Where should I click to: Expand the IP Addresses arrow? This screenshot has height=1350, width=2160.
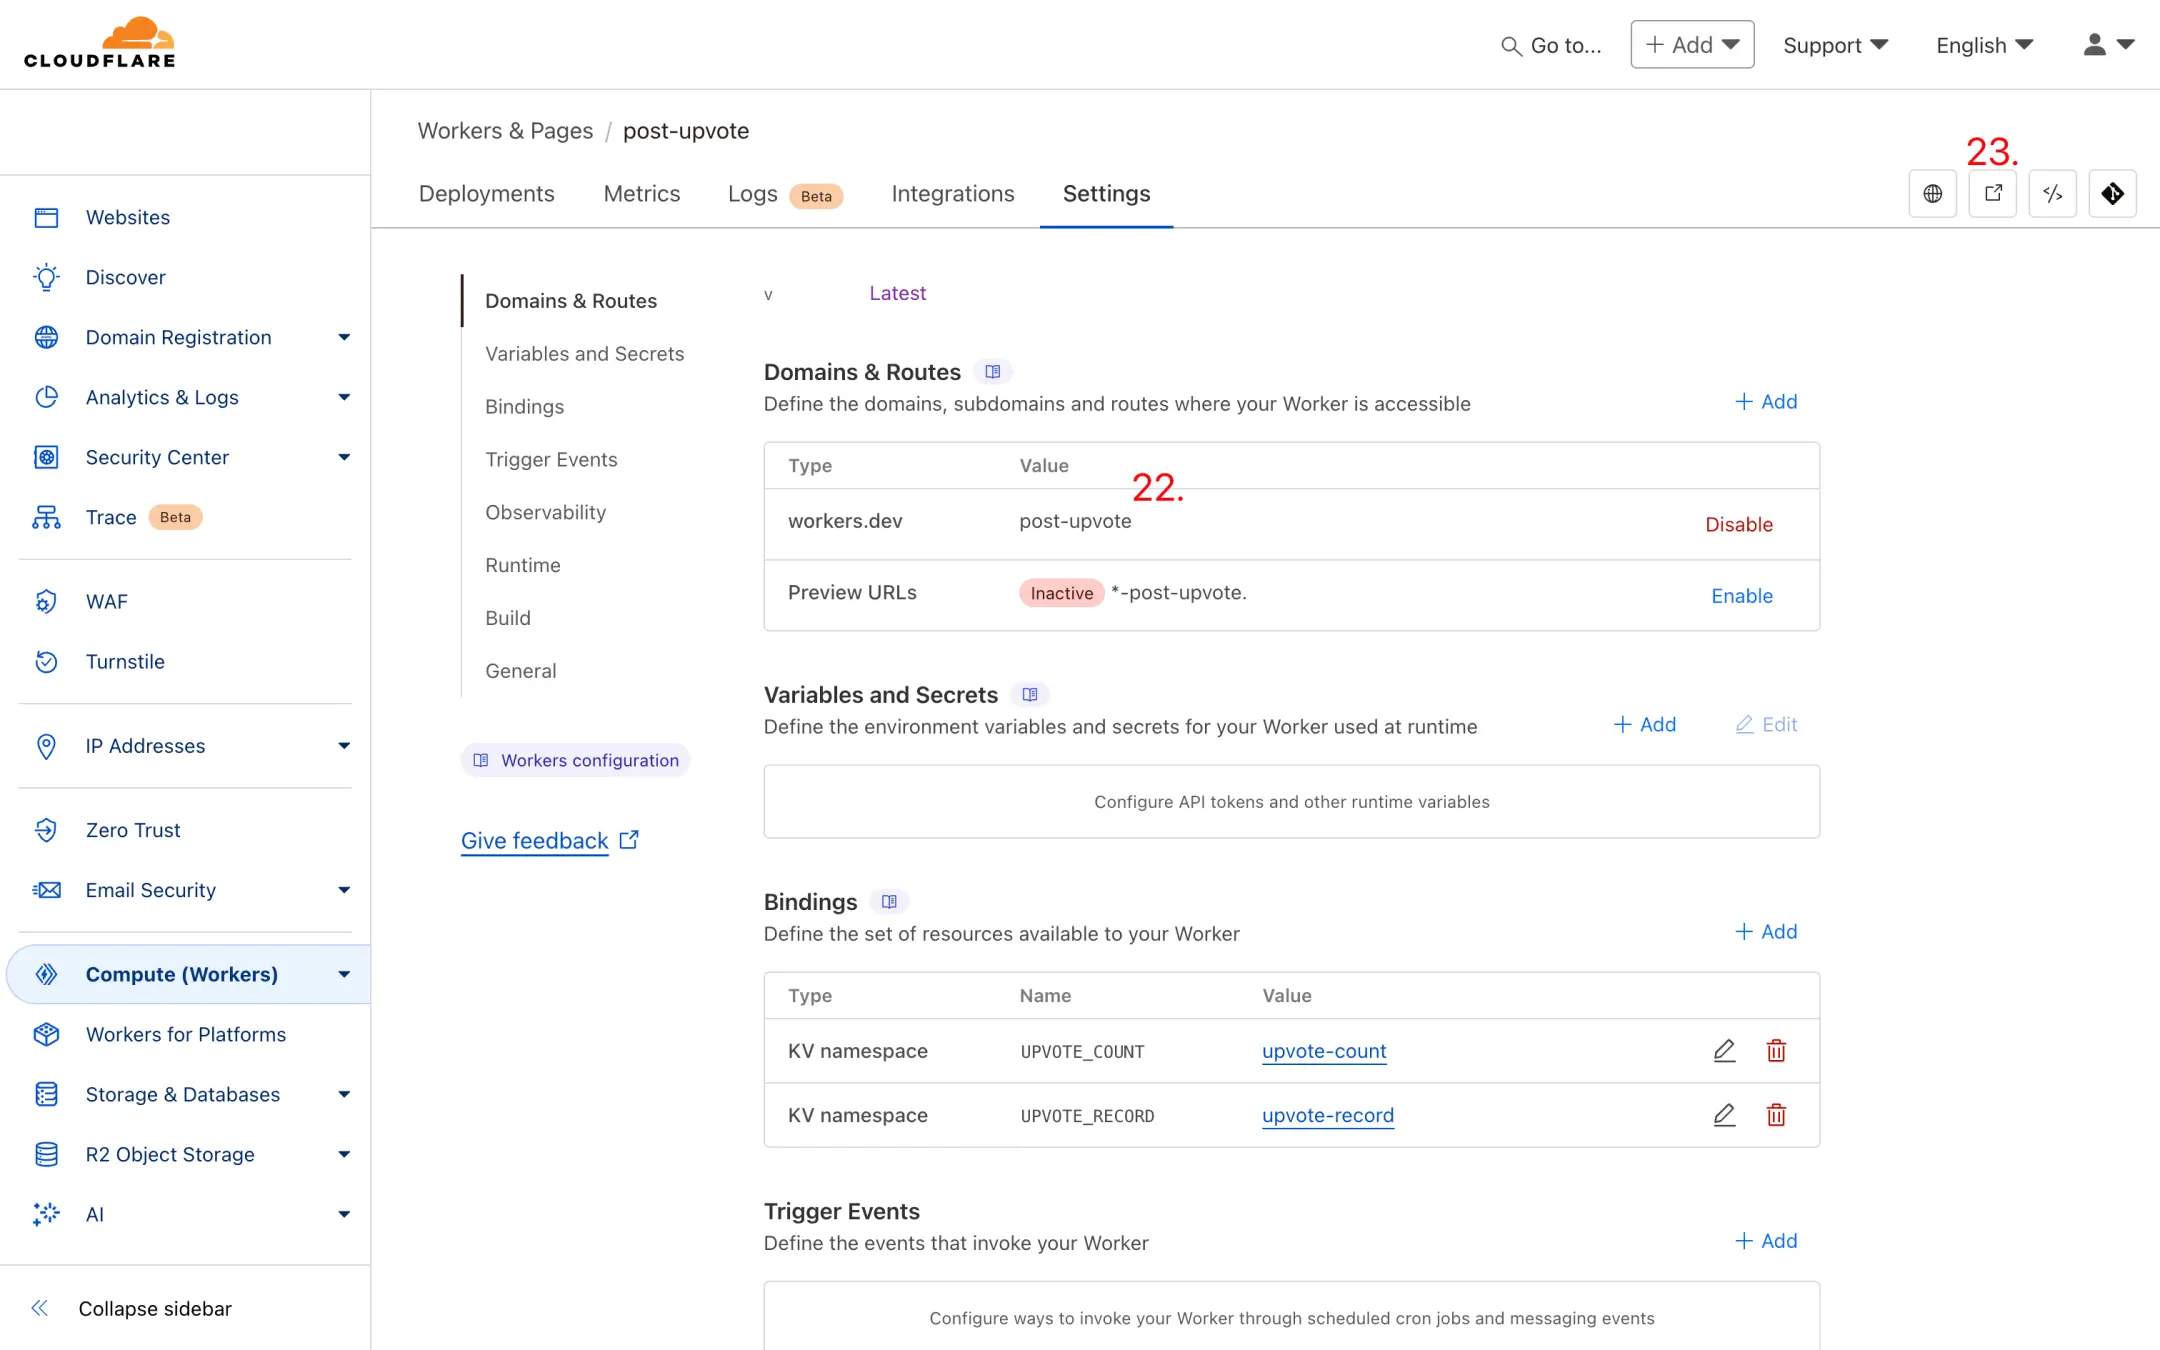(344, 746)
